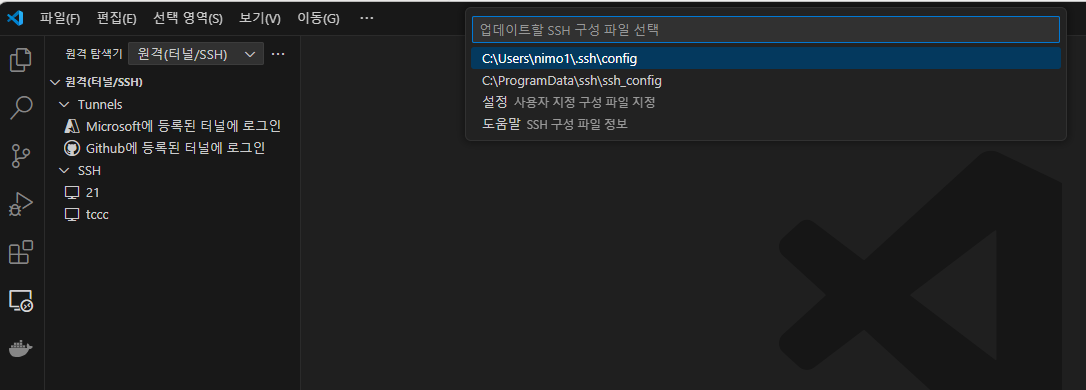Open 선택 영역(S) menu

pos(188,19)
